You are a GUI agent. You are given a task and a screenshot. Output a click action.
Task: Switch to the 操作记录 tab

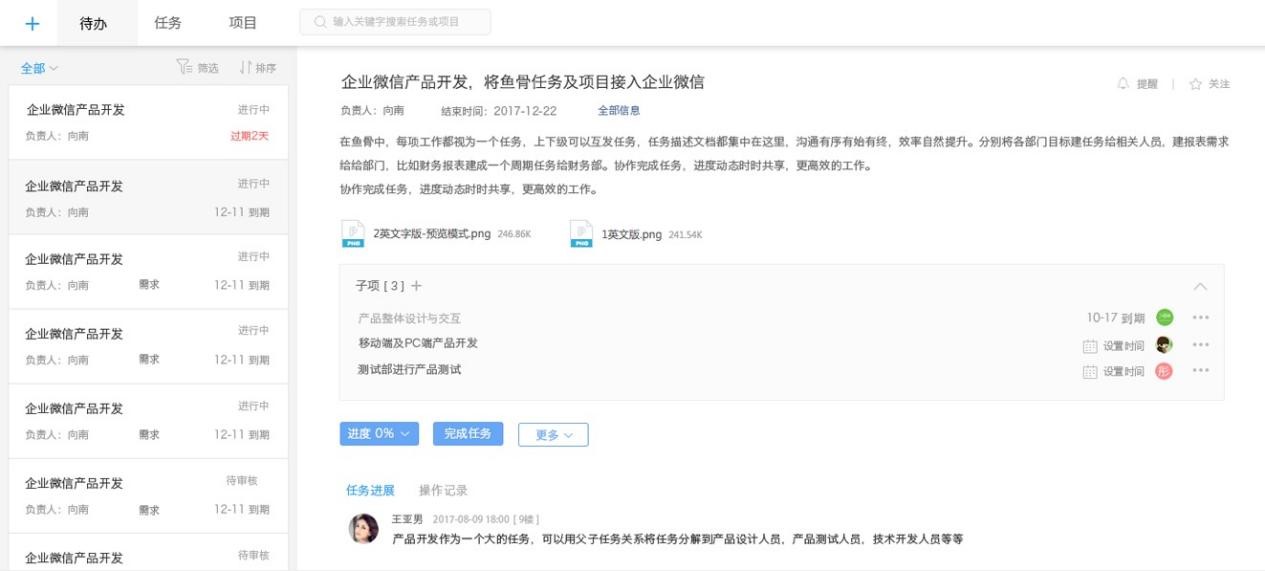[443, 490]
